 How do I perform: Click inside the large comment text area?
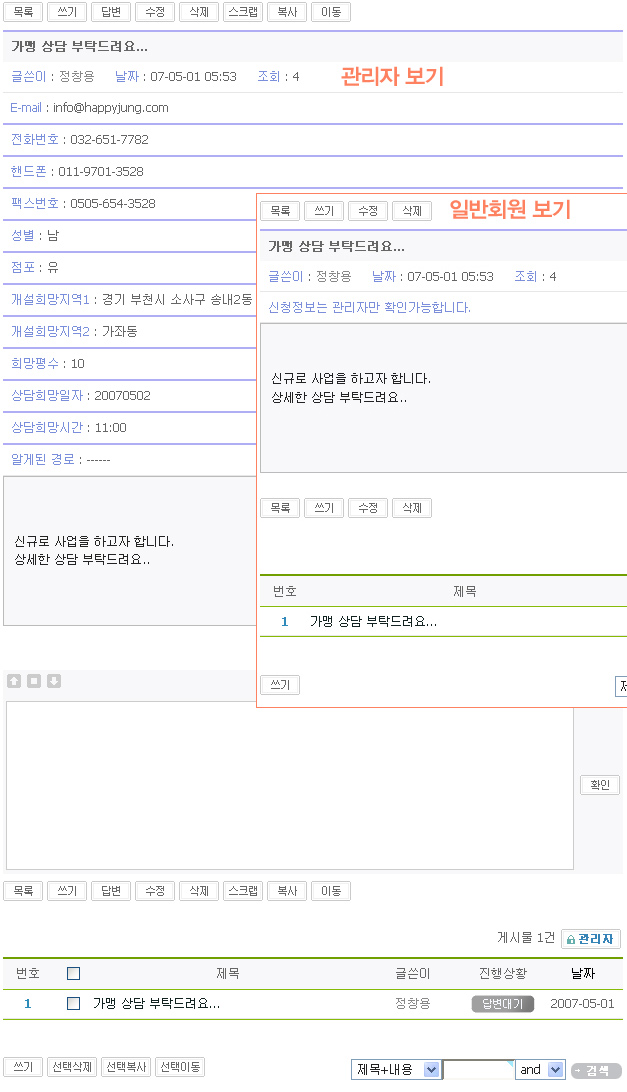(290, 785)
